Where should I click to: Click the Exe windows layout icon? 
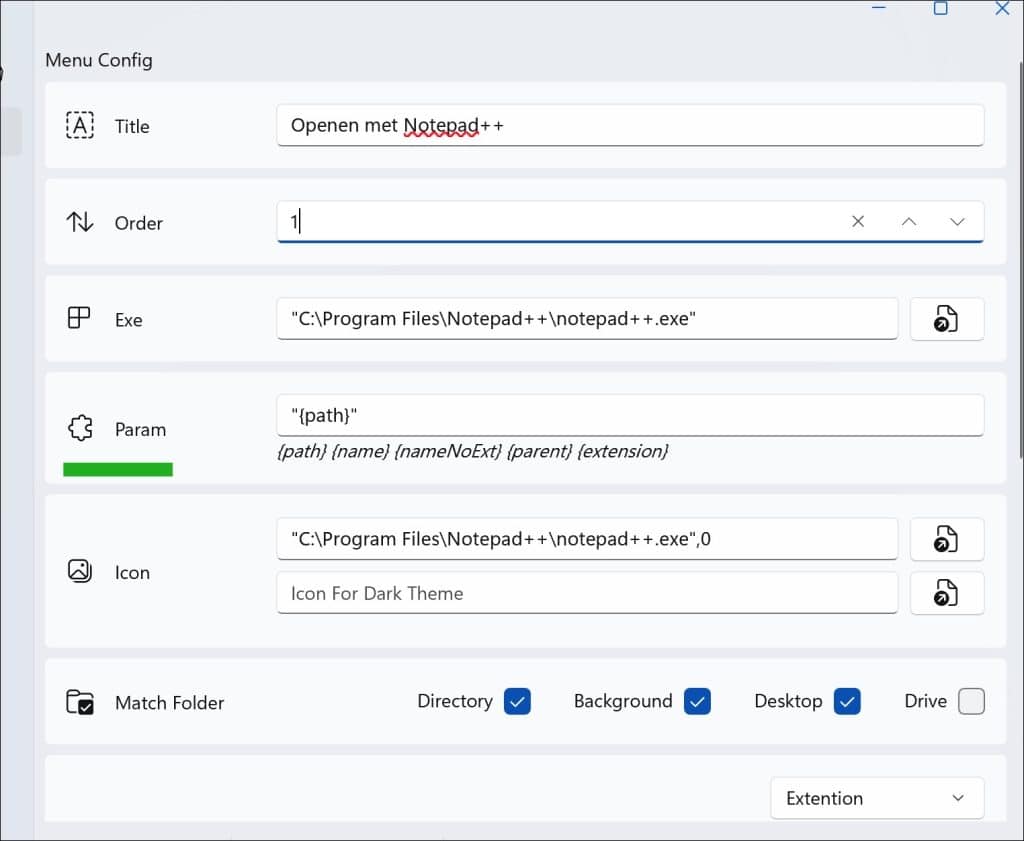pos(79,319)
